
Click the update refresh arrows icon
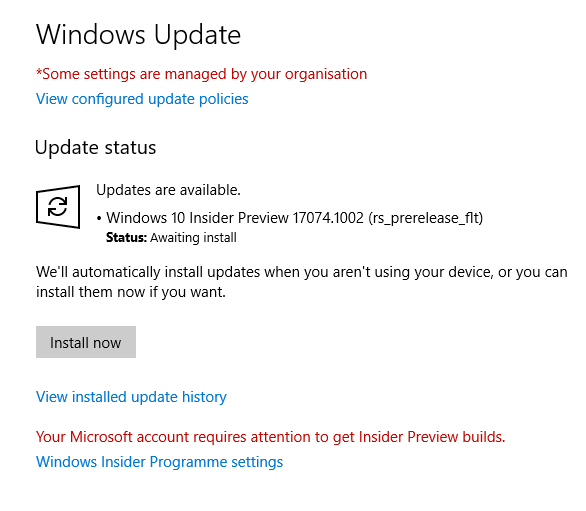click(x=58, y=207)
